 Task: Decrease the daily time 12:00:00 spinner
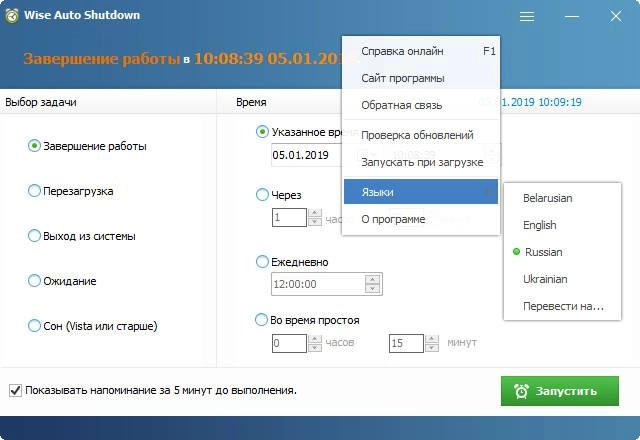[372, 289]
